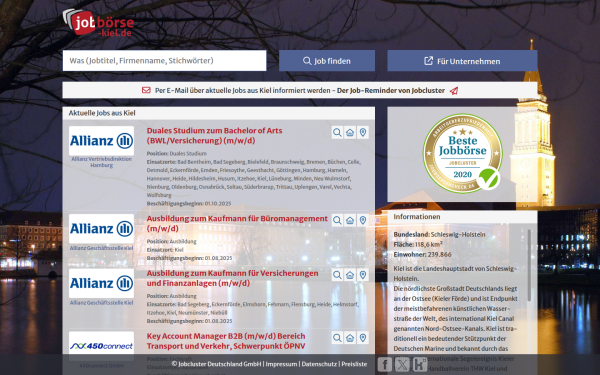Open the Facebook icon in footer
Image resolution: width=600 pixels, height=375 pixels.
(385, 364)
